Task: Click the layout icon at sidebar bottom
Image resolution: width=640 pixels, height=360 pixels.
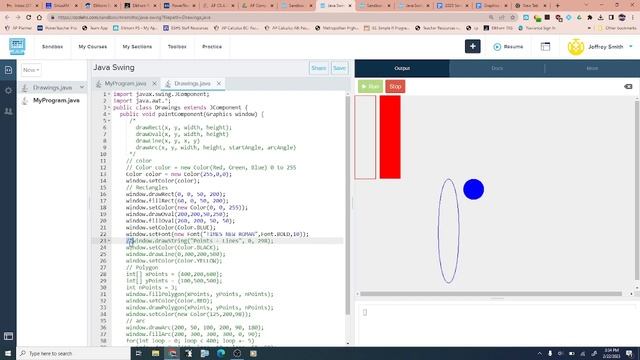Action: click(x=8, y=336)
